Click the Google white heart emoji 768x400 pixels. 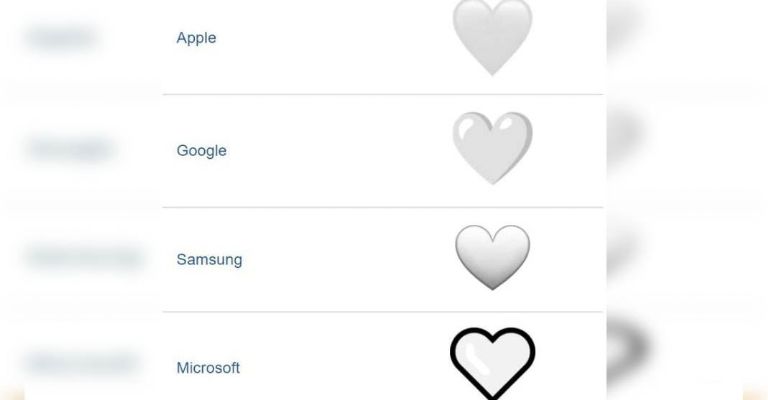click(x=492, y=149)
